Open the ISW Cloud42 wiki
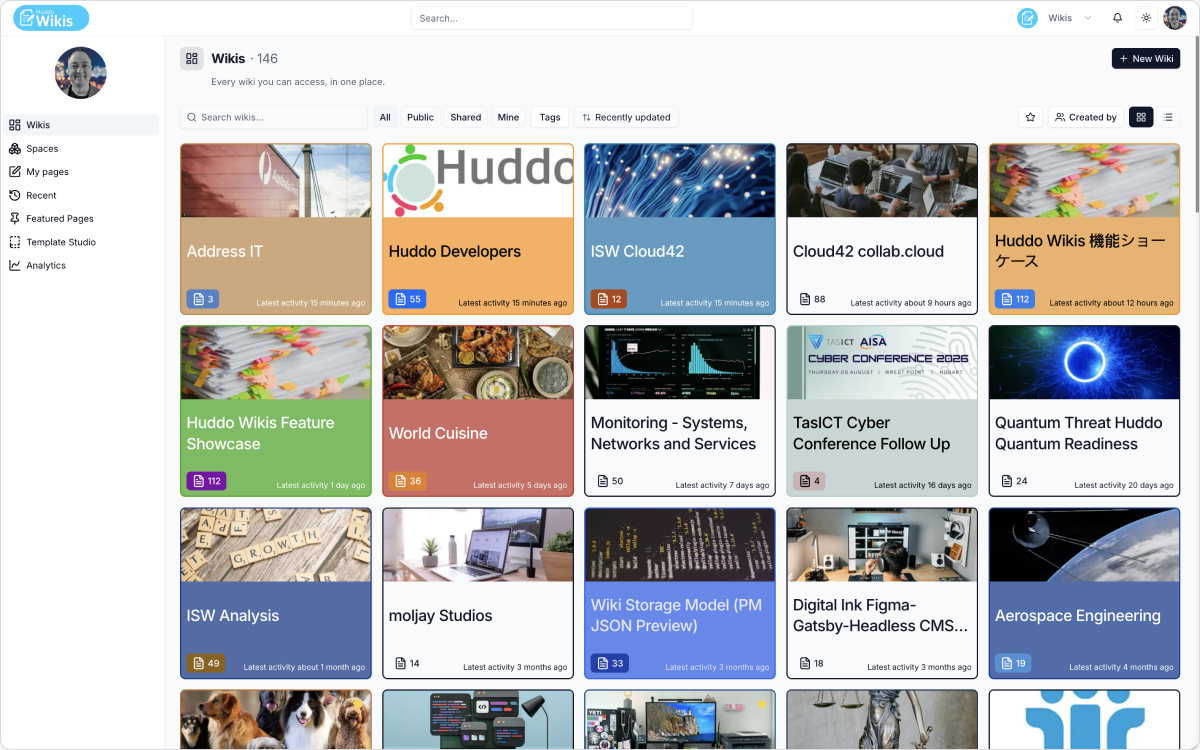Image resolution: width=1200 pixels, height=750 pixels. click(680, 229)
